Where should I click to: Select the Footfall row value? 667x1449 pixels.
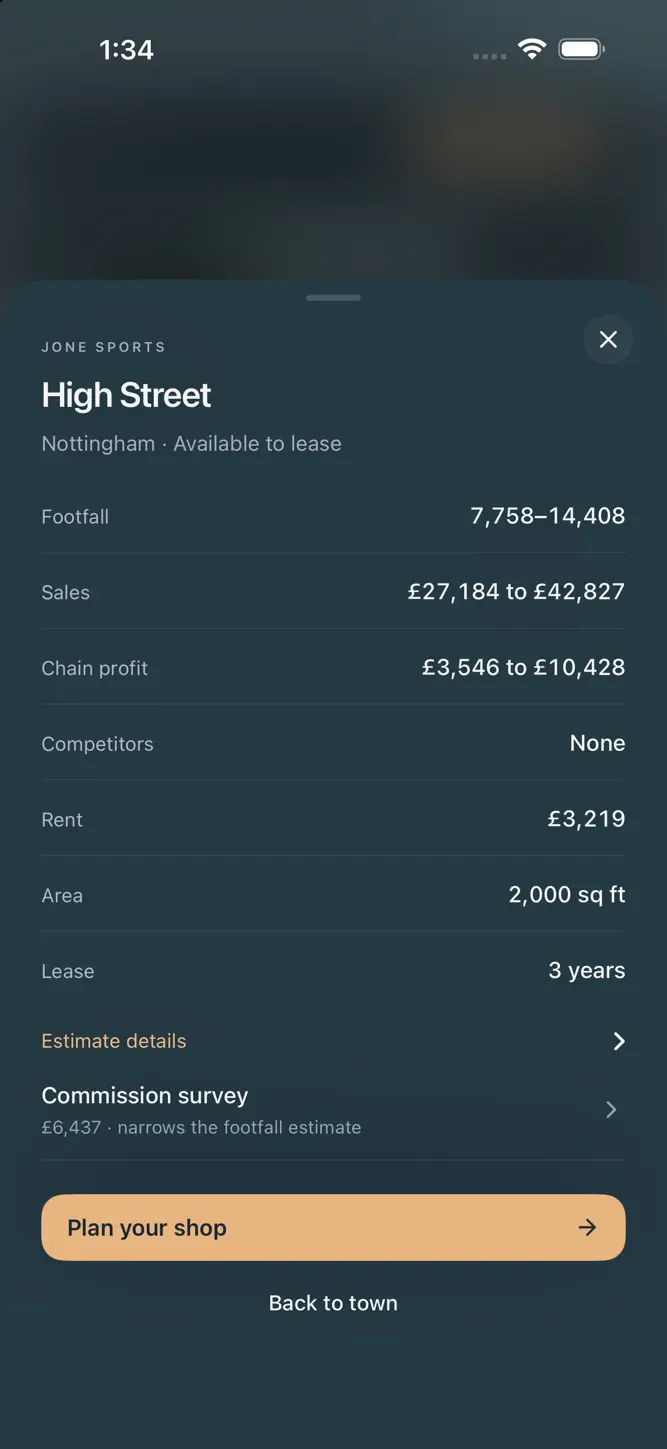point(548,516)
